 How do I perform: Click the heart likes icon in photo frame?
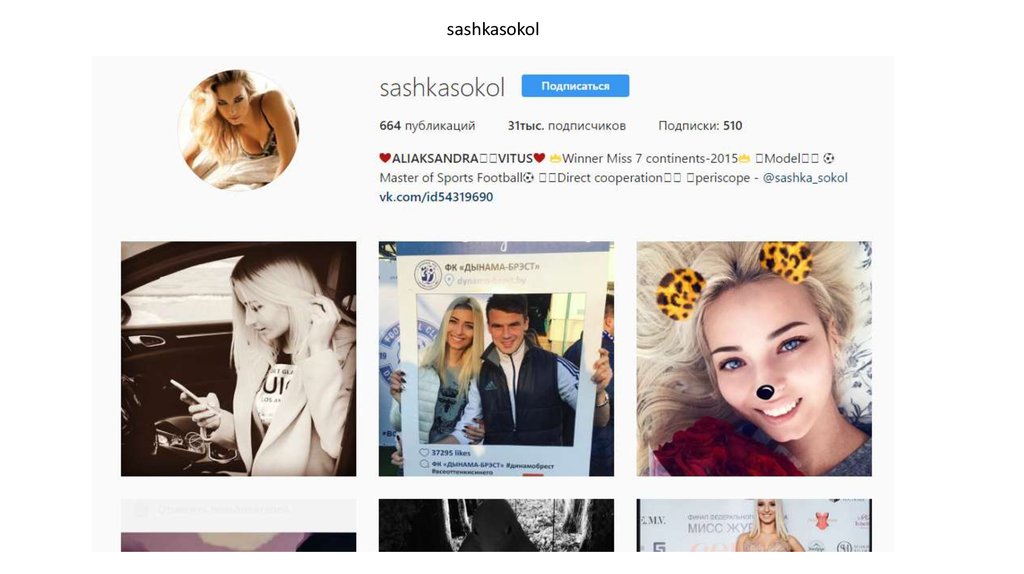pyautogui.click(x=424, y=453)
